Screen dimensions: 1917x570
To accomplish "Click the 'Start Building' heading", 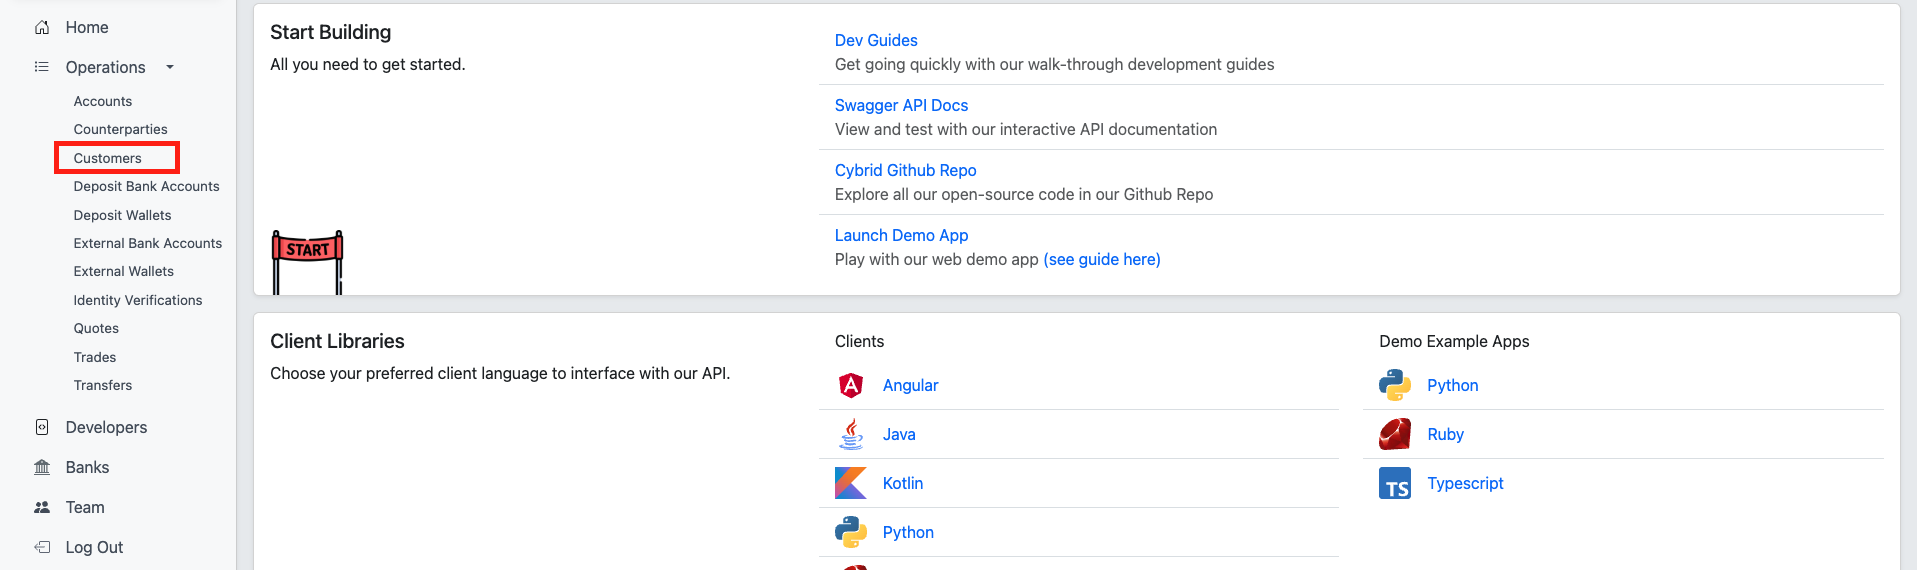I will point(330,32).
